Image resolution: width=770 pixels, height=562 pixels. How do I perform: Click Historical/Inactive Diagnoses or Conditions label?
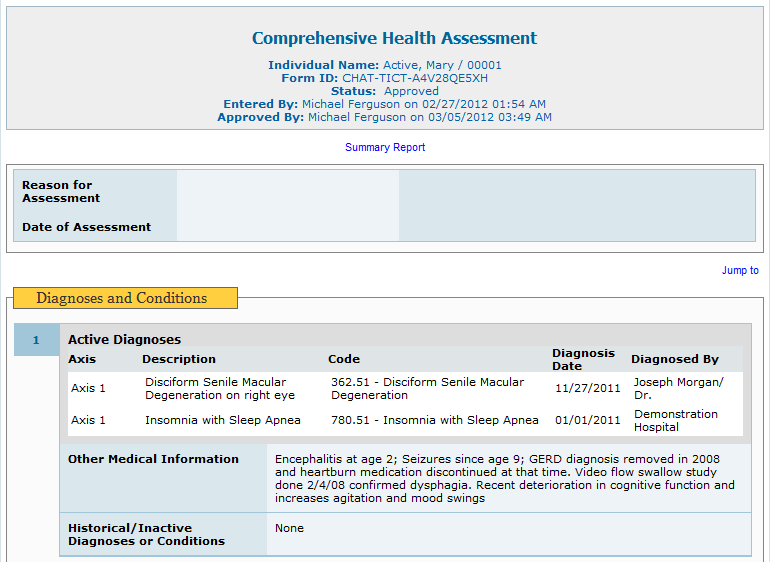(x=146, y=534)
